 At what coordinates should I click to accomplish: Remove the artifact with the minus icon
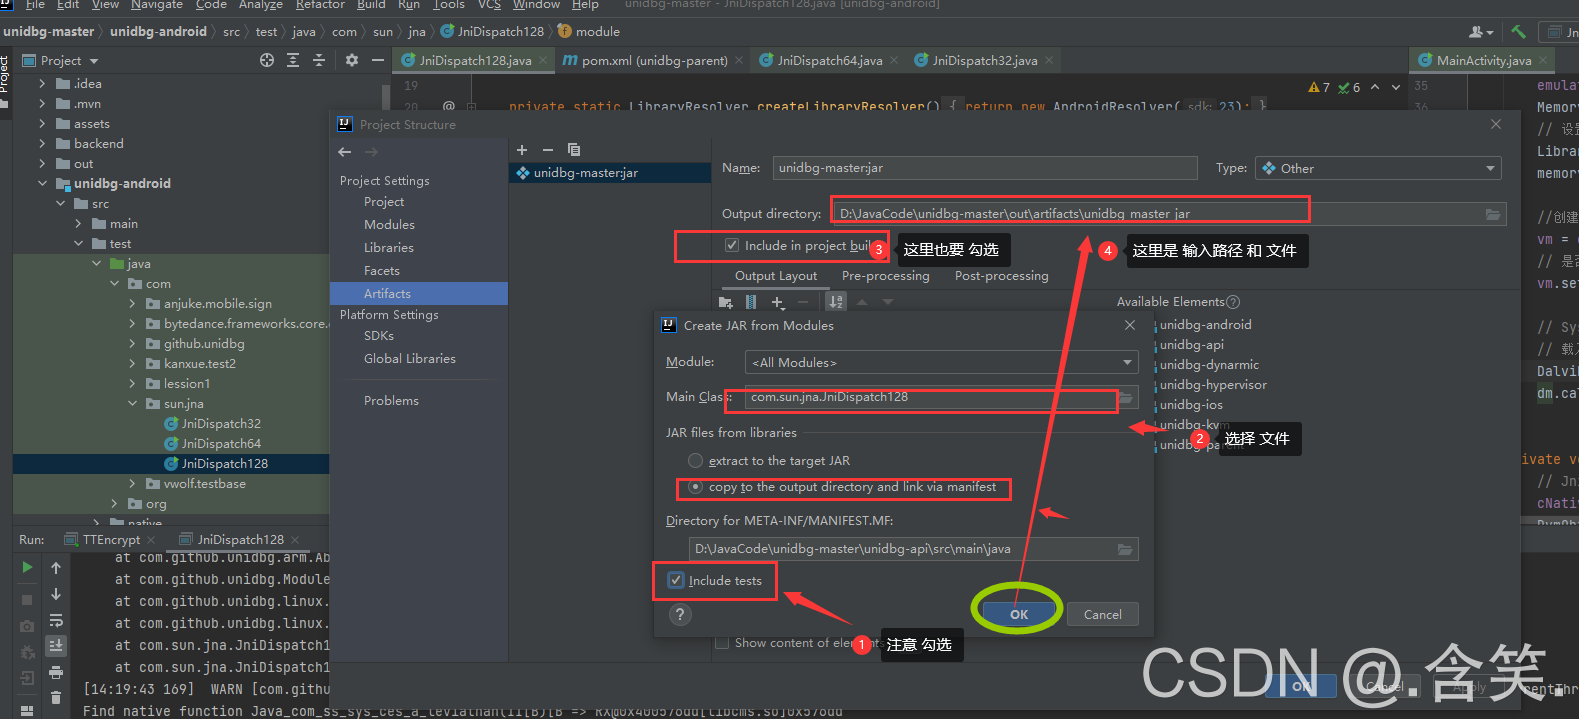548,150
